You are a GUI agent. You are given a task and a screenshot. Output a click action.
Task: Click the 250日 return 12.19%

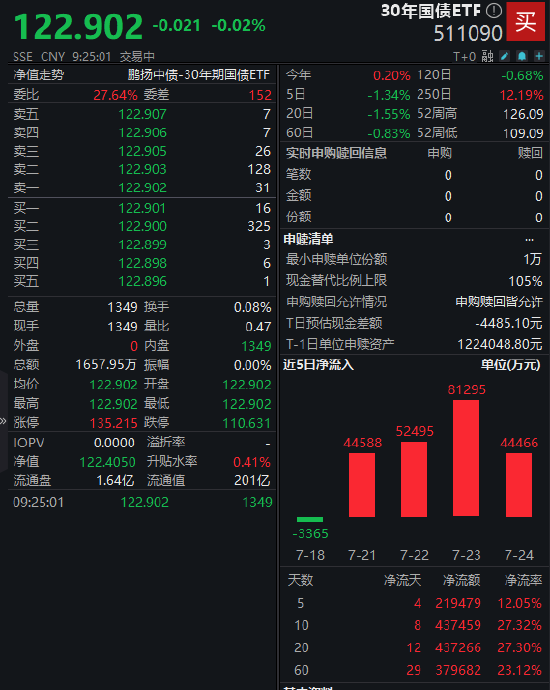point(521,95)
